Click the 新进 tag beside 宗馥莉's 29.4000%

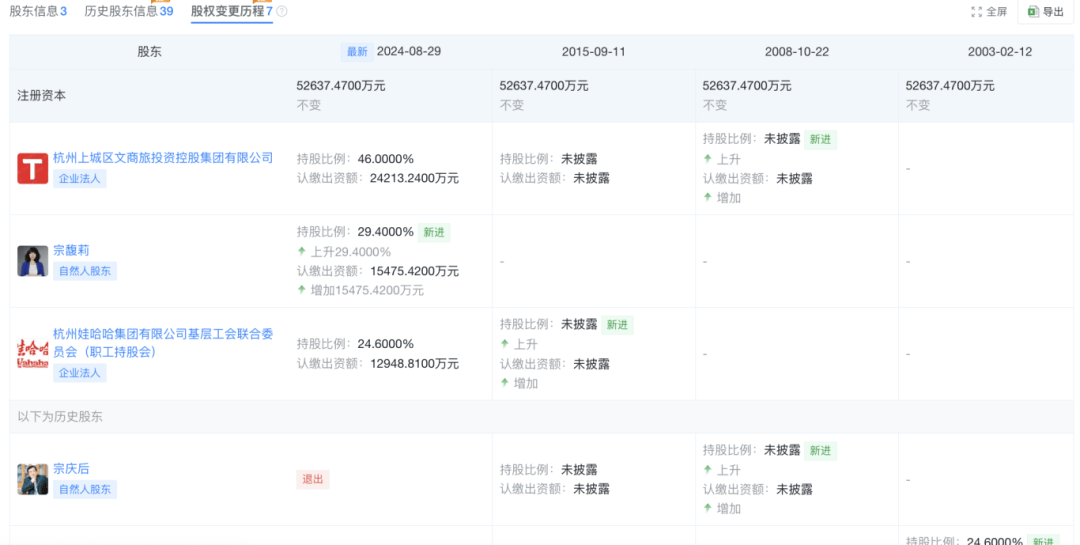[434, 232]
